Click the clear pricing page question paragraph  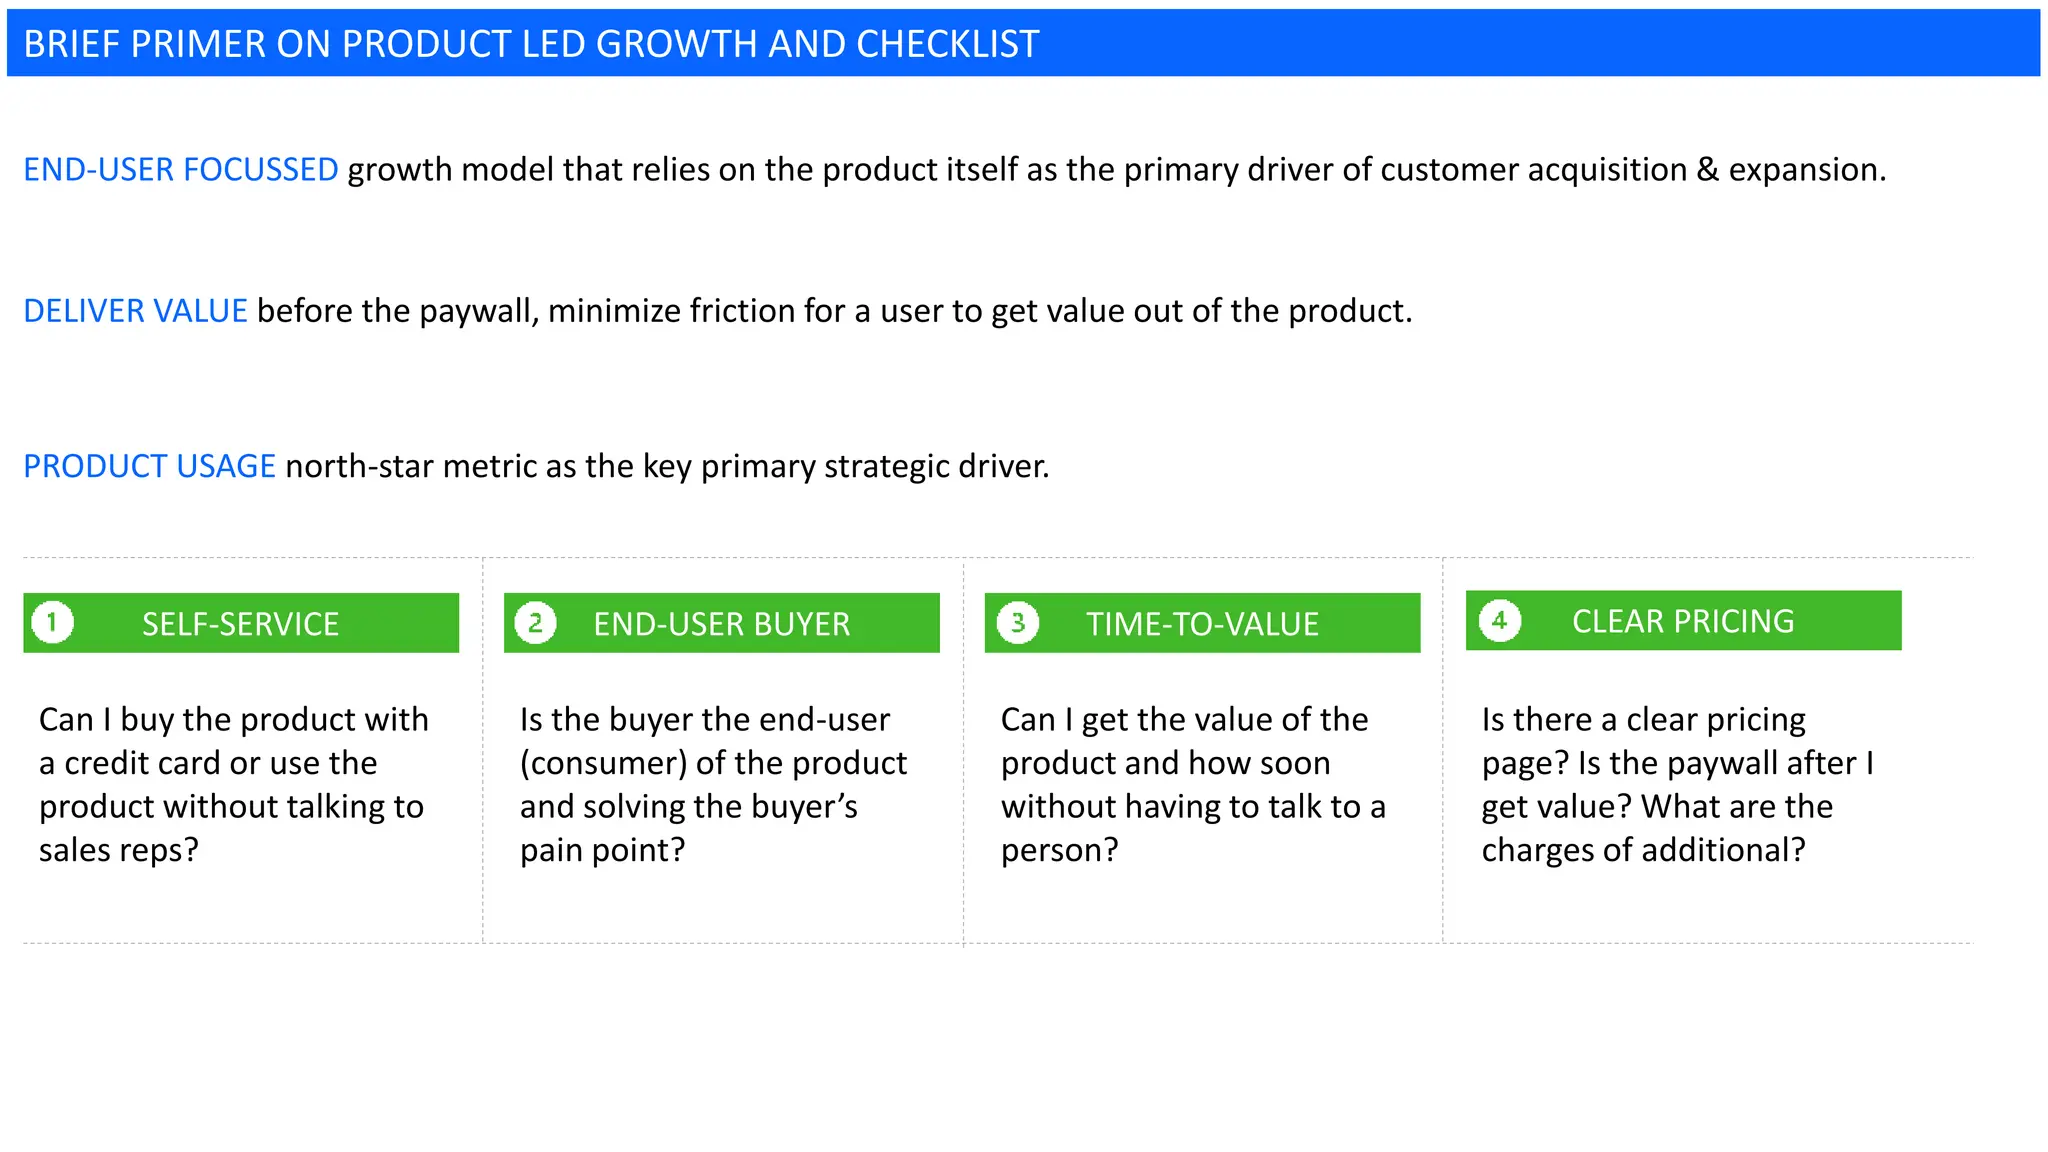[1677, 784]
